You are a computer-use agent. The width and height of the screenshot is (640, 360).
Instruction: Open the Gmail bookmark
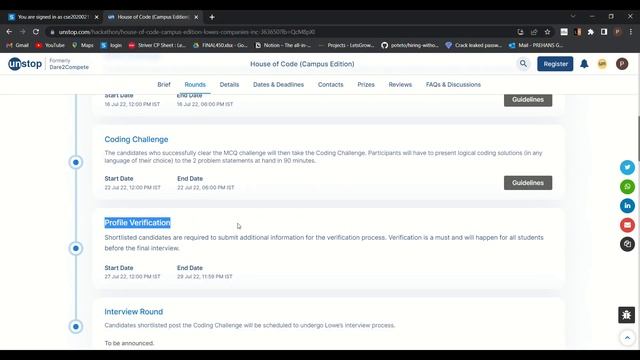coord(18,45)
